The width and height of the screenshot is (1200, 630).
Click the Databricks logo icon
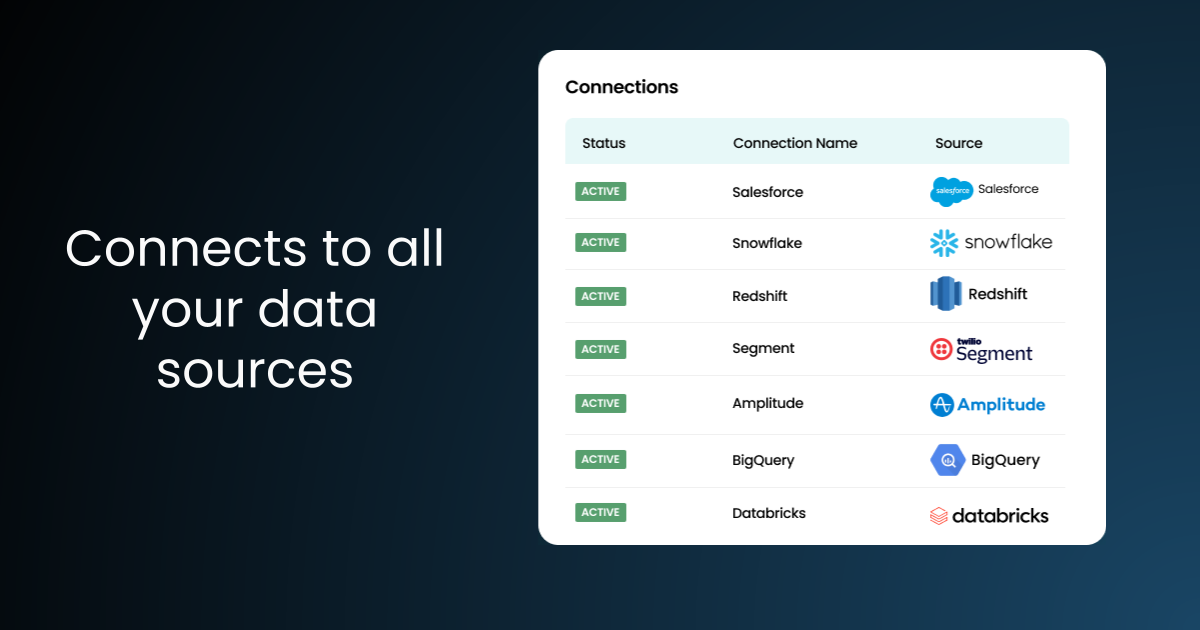[x=938, y=516]
